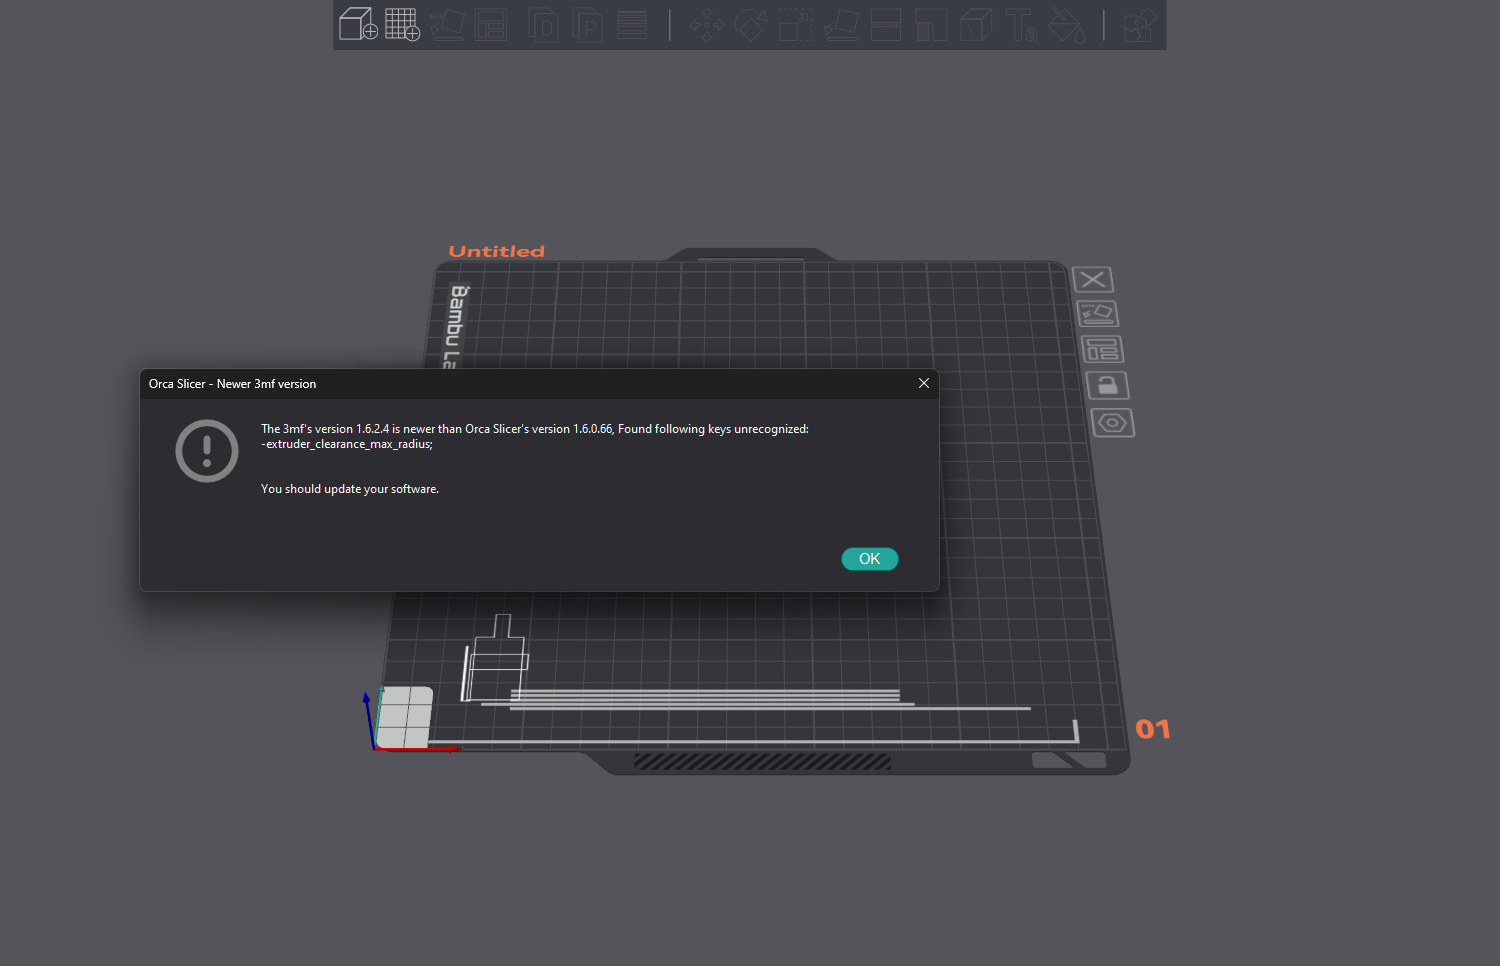Click the Untitled project name
The width and height of the screenshot is (1500, 966).
pyautogui.click(x=496, y=251)
